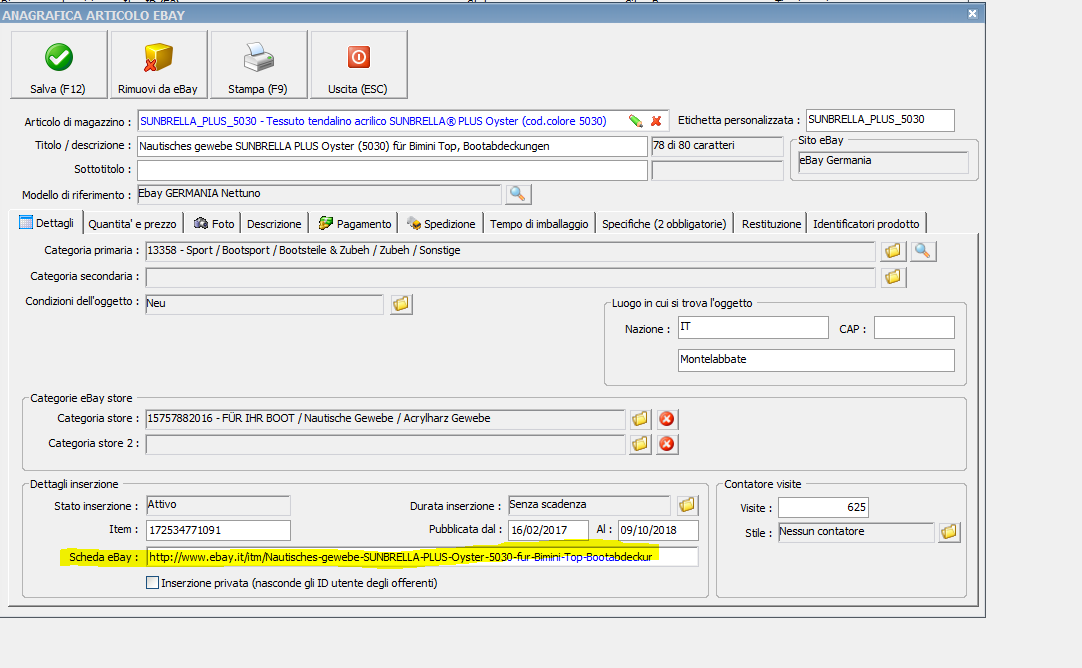Switch to the Spedizione tab
The image size is (1082, 668).
click(441, 224)
